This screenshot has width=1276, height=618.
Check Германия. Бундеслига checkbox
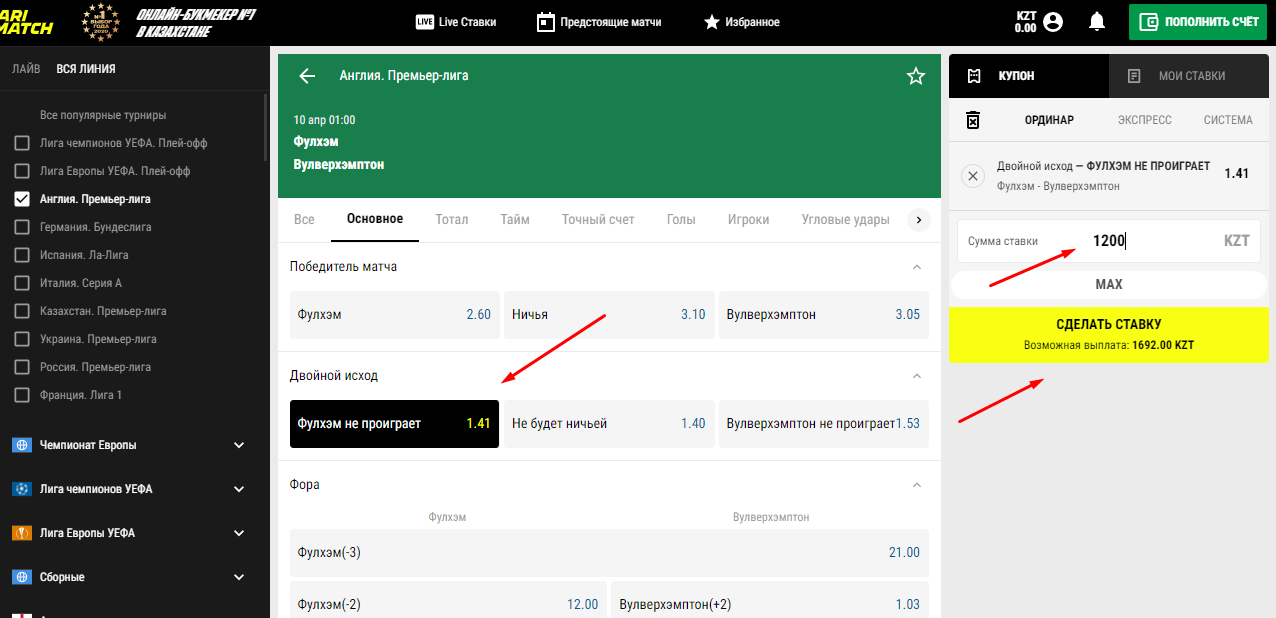(22, 227)
